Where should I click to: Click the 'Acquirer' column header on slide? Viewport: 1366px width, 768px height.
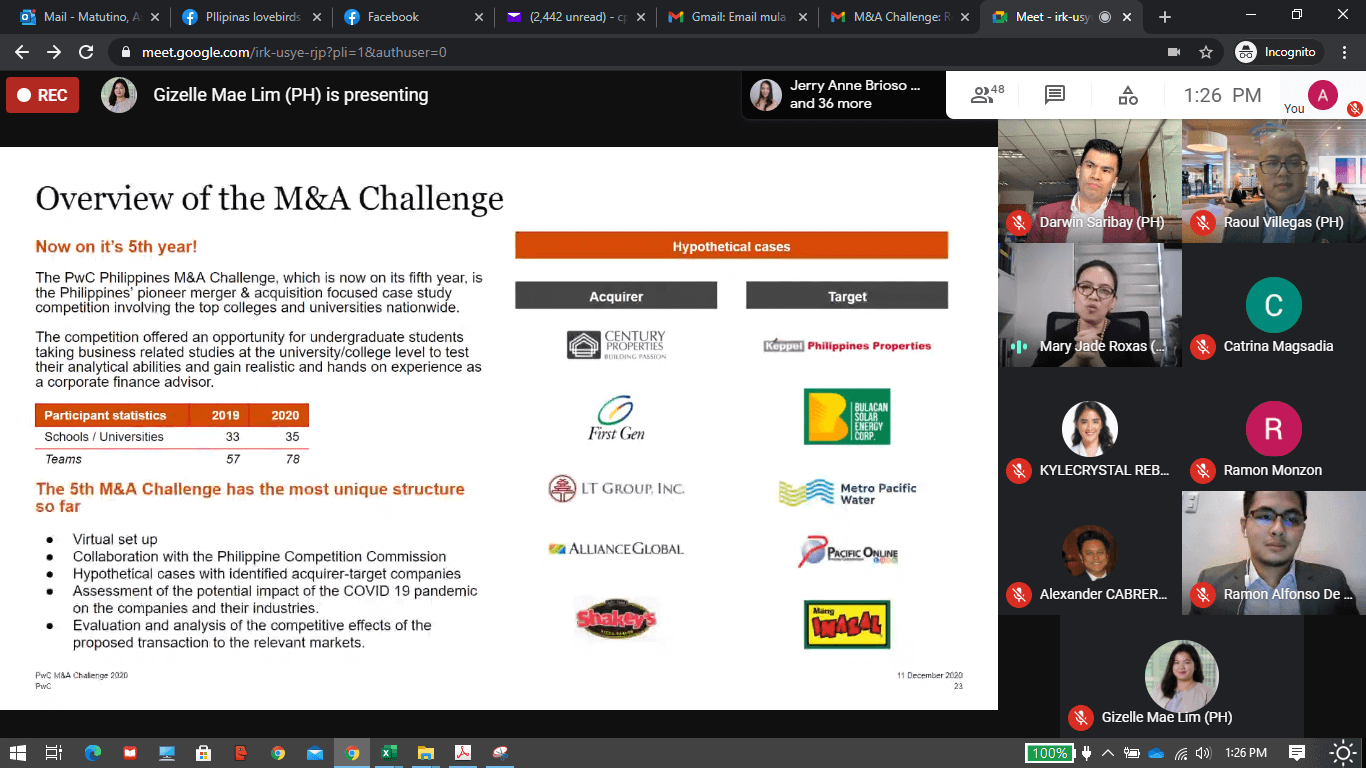point(616,296)
